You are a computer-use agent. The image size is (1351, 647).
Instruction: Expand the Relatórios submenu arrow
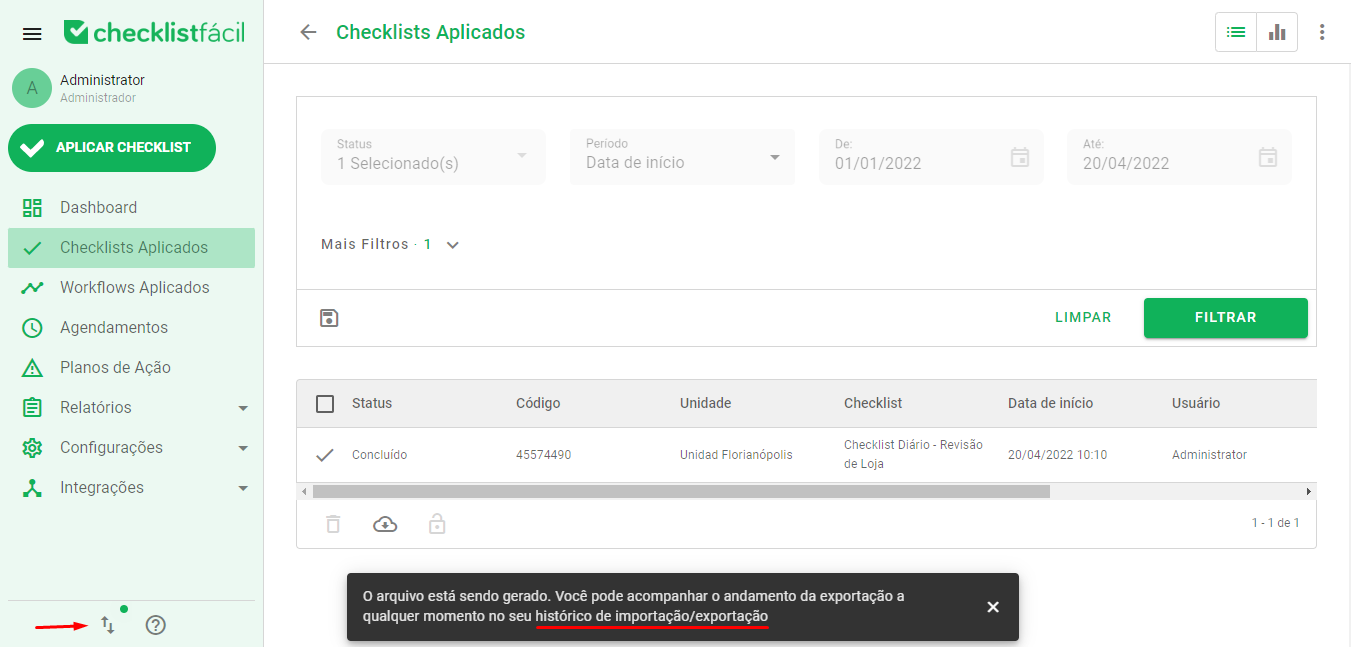[243, 408]
